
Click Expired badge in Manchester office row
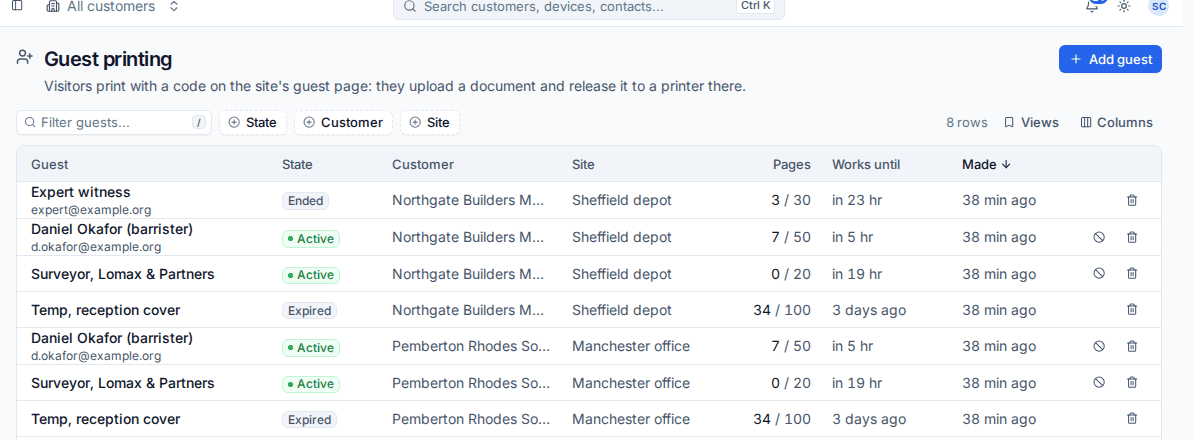pos(309,419)
